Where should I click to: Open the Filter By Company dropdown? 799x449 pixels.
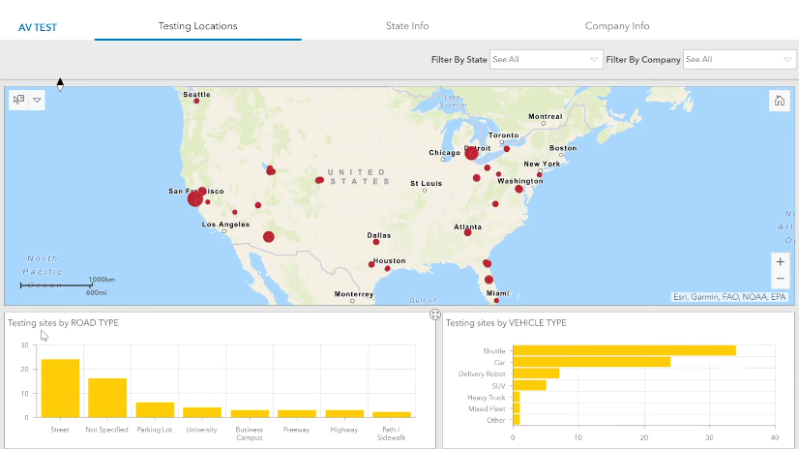click(x=739, y=60)
